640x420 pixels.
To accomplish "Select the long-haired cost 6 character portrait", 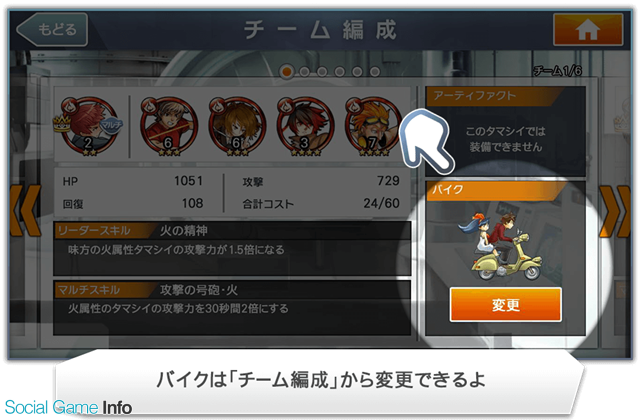I will tap(237, 127).
